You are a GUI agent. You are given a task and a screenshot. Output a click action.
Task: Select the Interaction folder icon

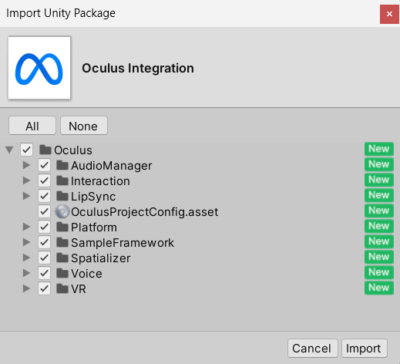[62, 180]
